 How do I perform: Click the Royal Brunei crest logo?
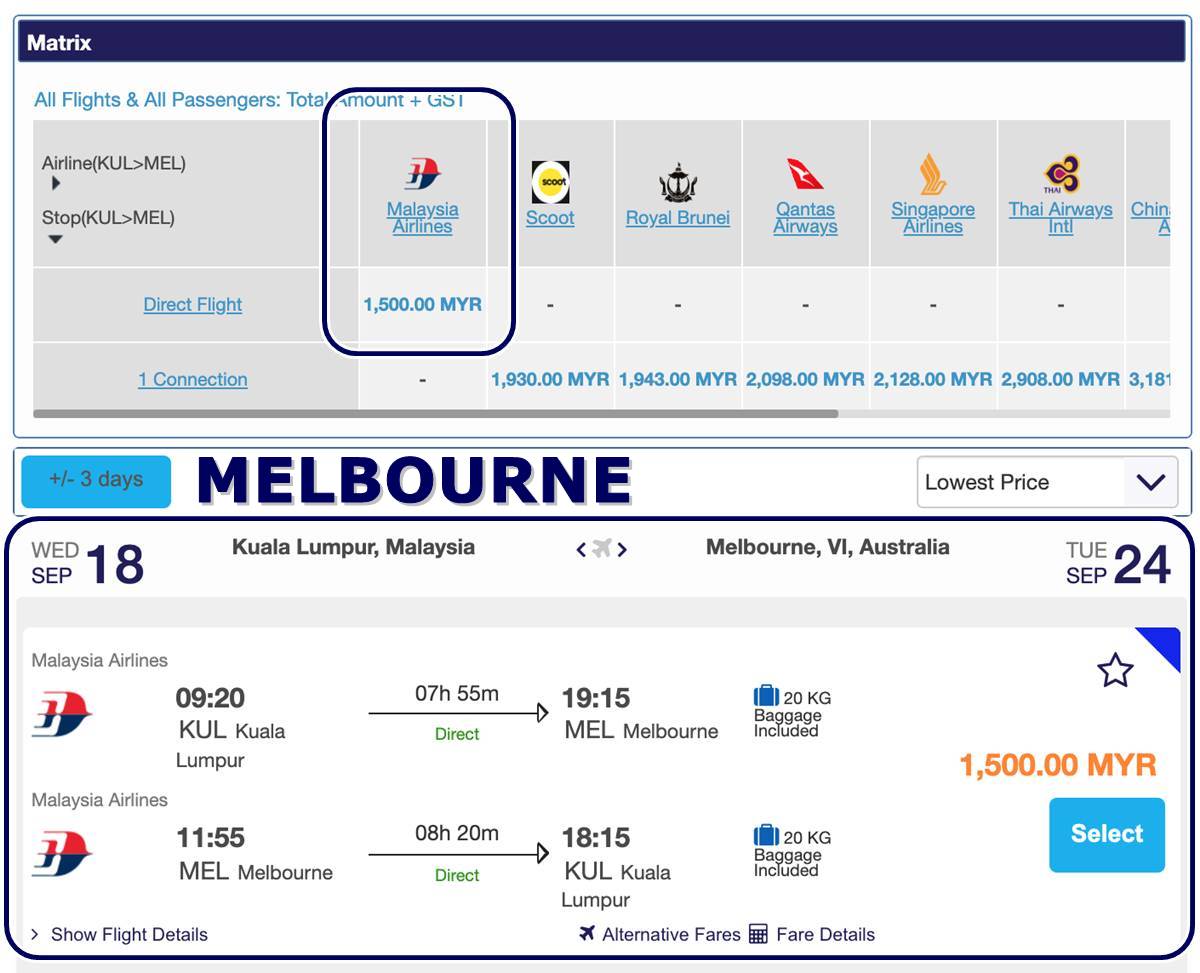tap(677, 182)
